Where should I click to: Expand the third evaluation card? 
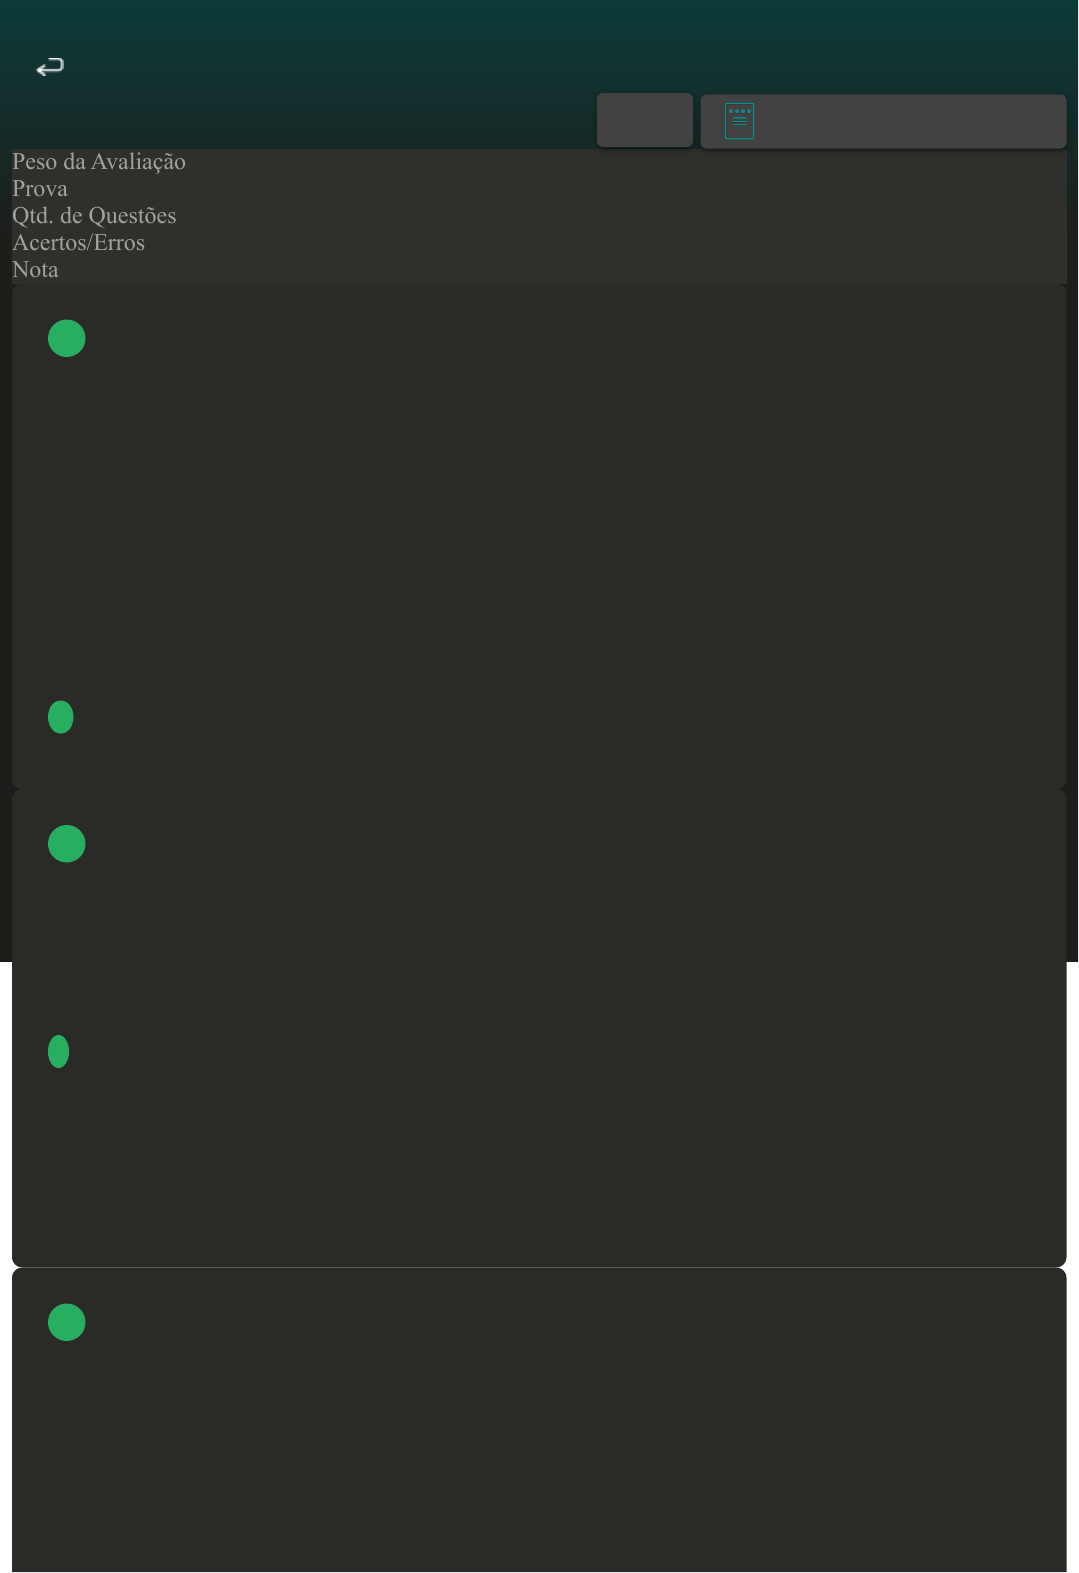[539, 1420]
